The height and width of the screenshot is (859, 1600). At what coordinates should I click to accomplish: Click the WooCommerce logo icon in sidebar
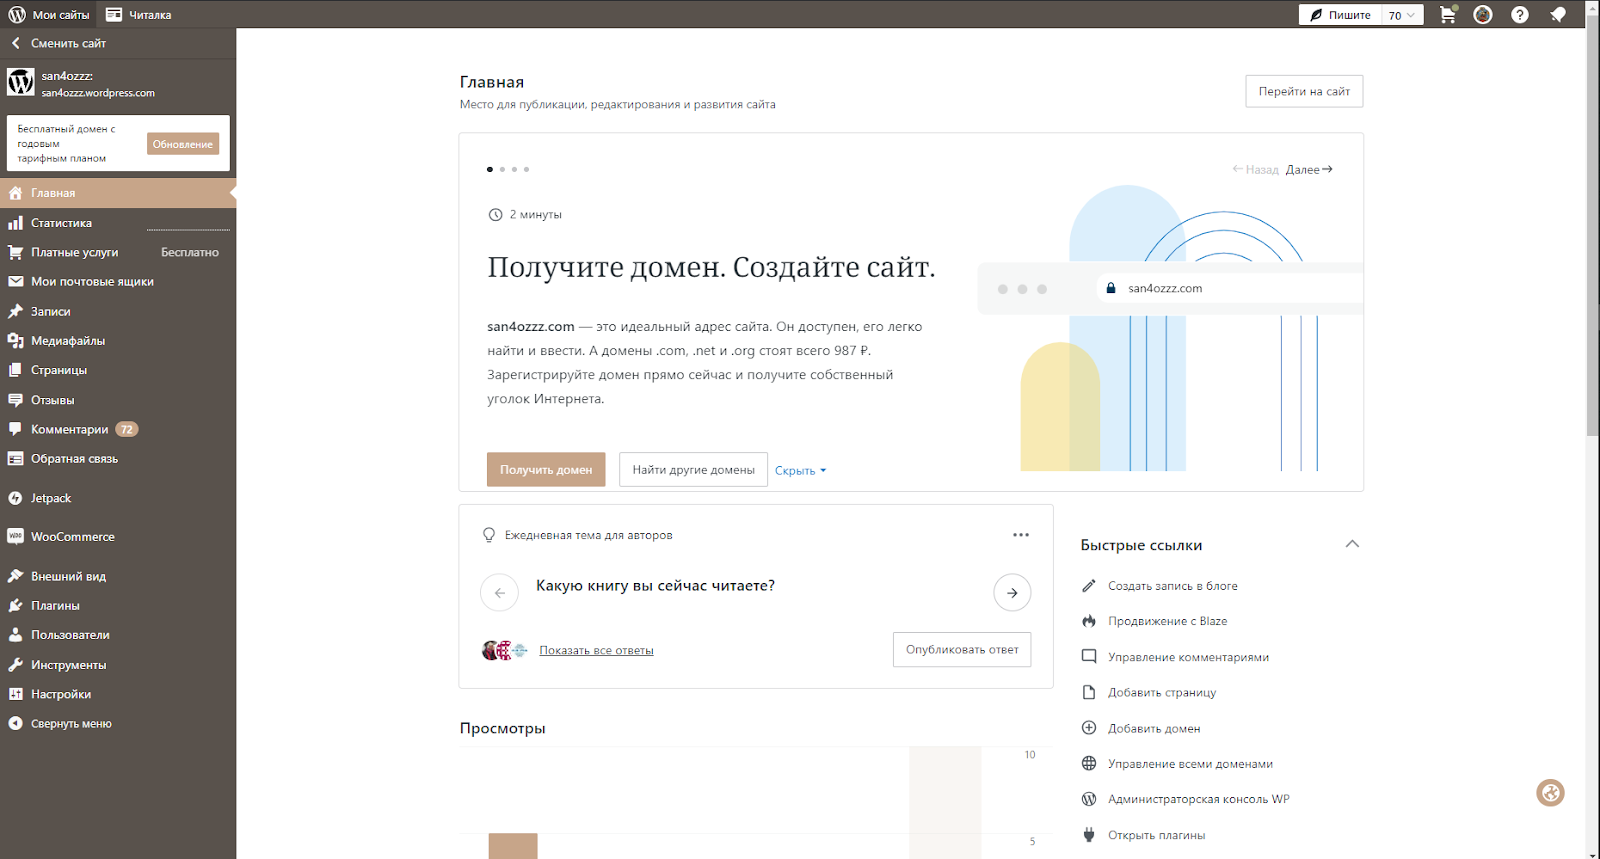pos(15,537)
